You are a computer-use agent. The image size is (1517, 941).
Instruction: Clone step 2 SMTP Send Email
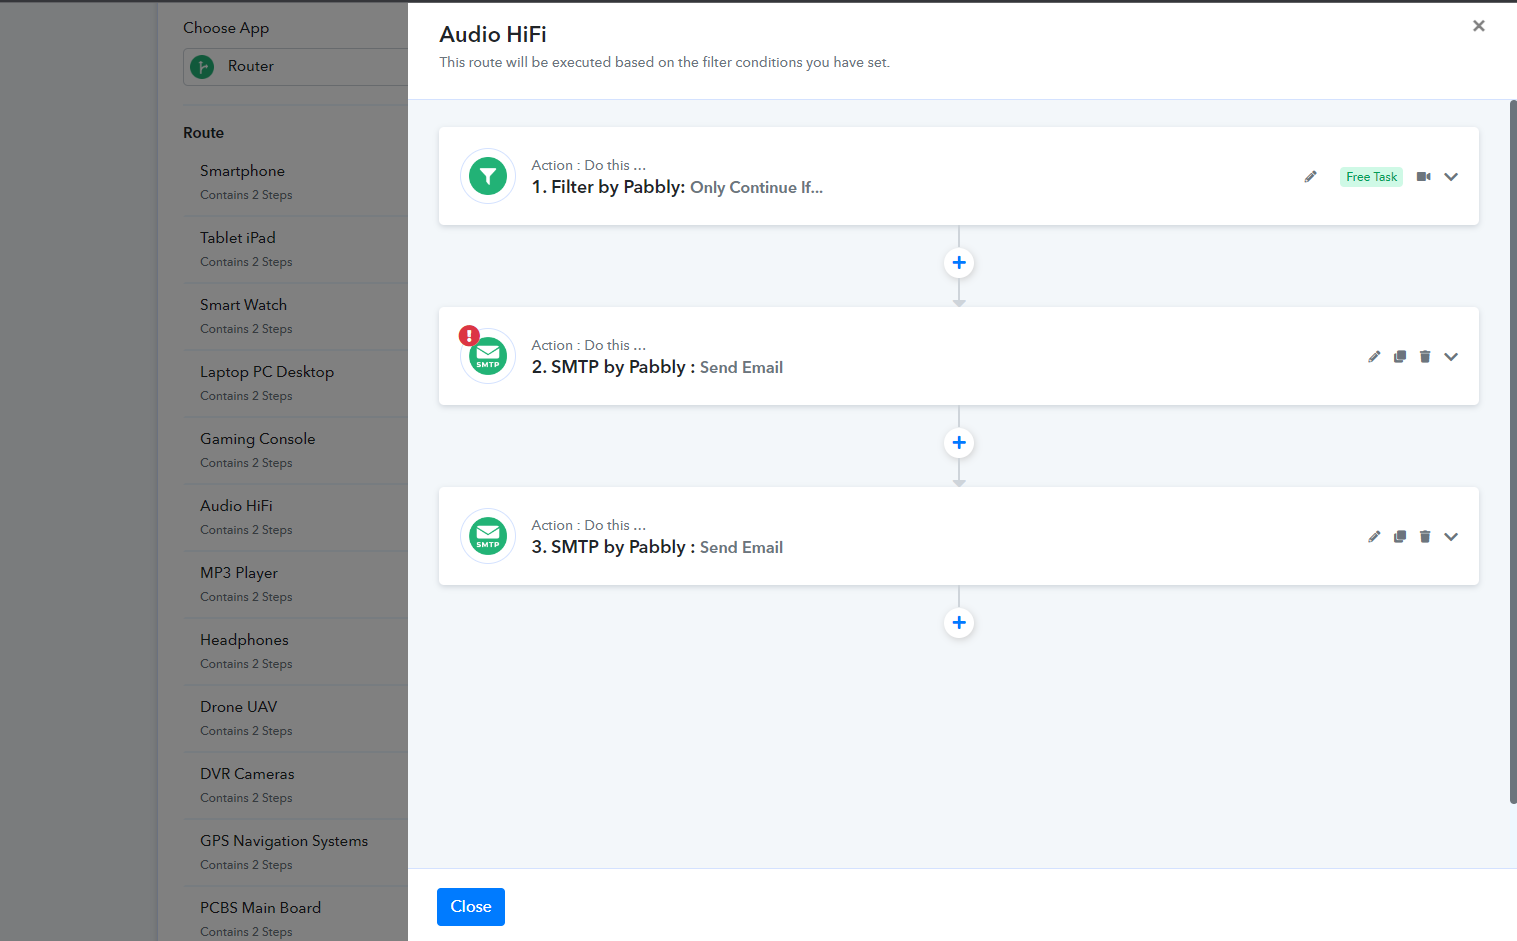1400,357
